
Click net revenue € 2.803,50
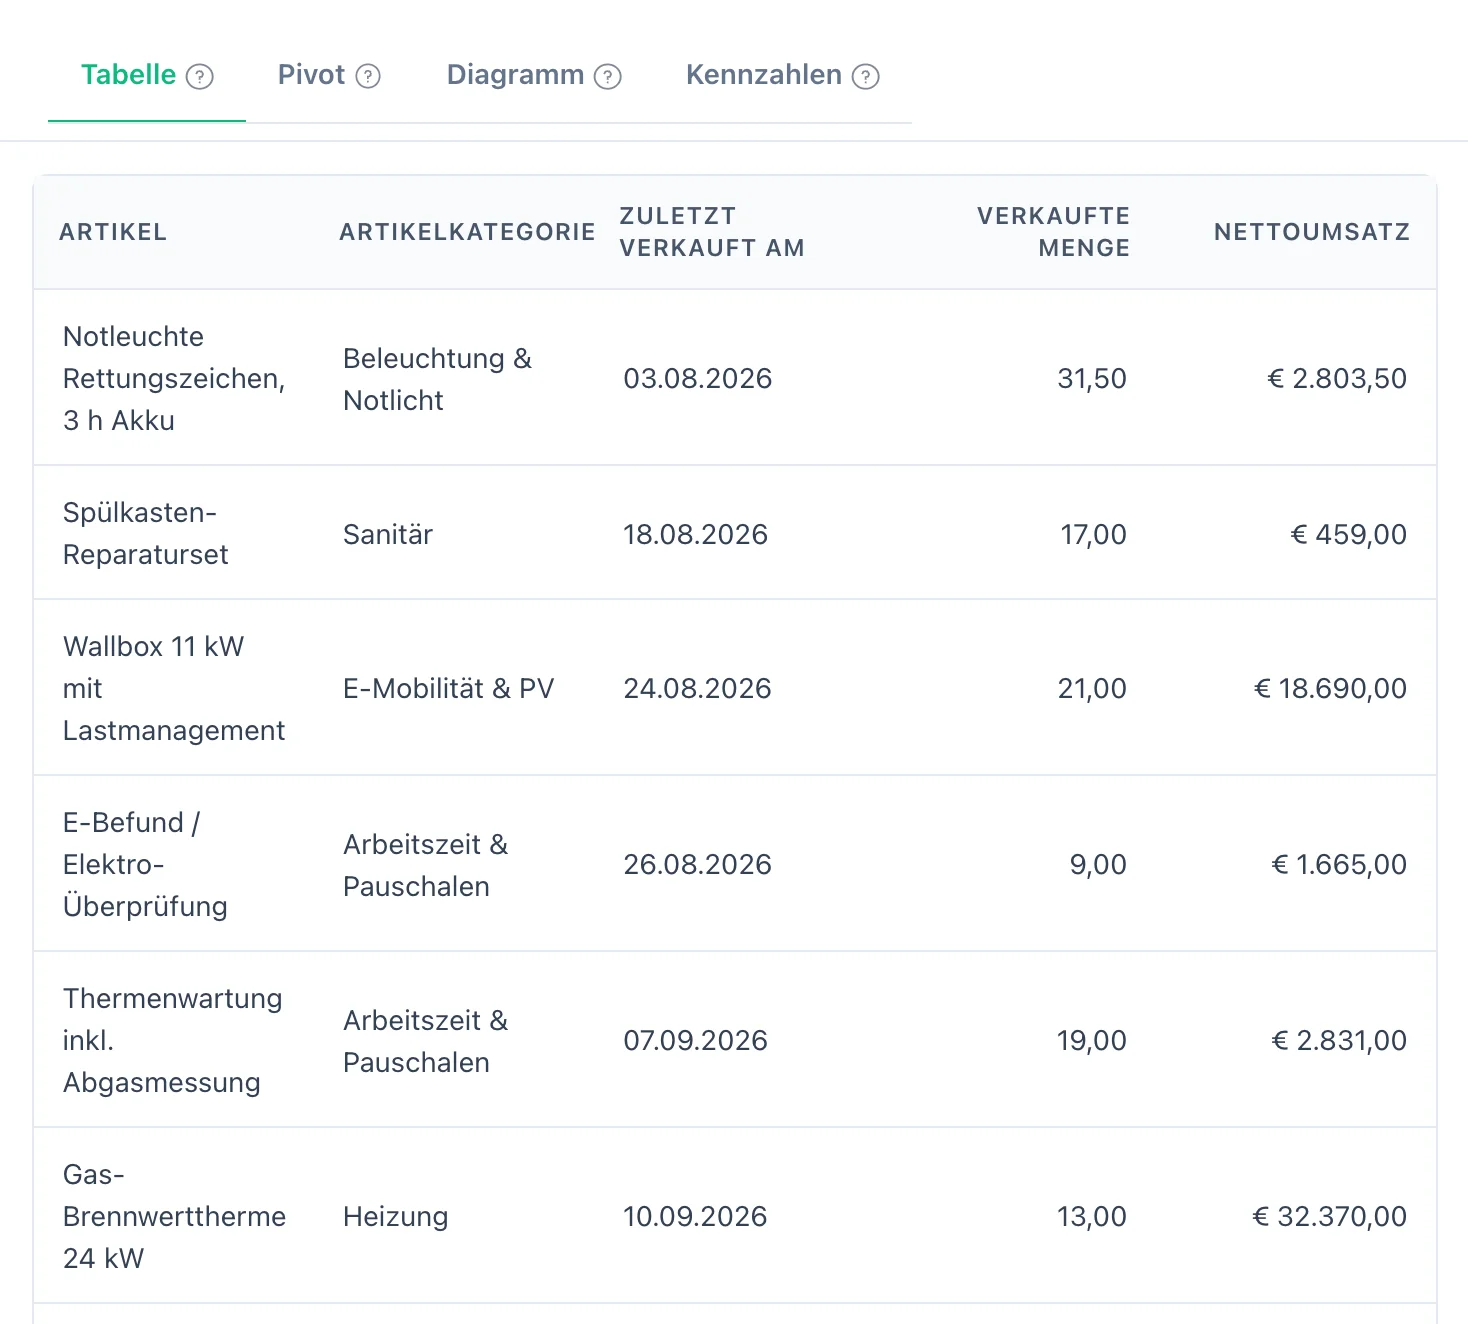tap(1337, 378)
